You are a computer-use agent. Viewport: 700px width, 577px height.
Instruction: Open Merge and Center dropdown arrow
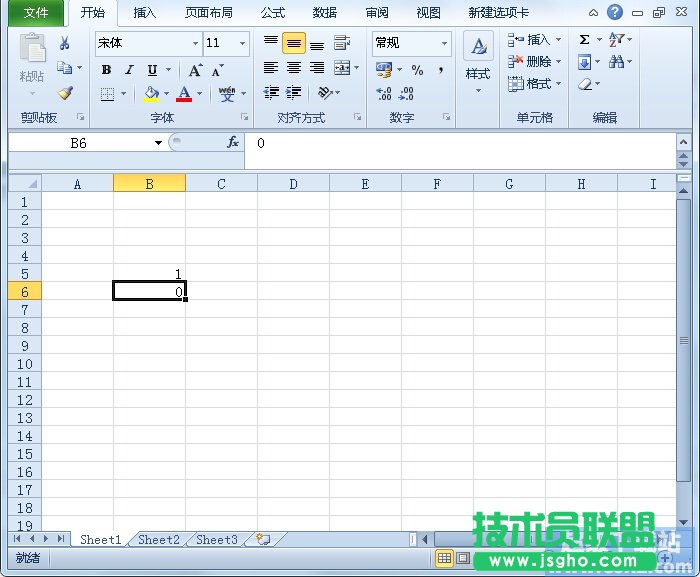[356, 68]
